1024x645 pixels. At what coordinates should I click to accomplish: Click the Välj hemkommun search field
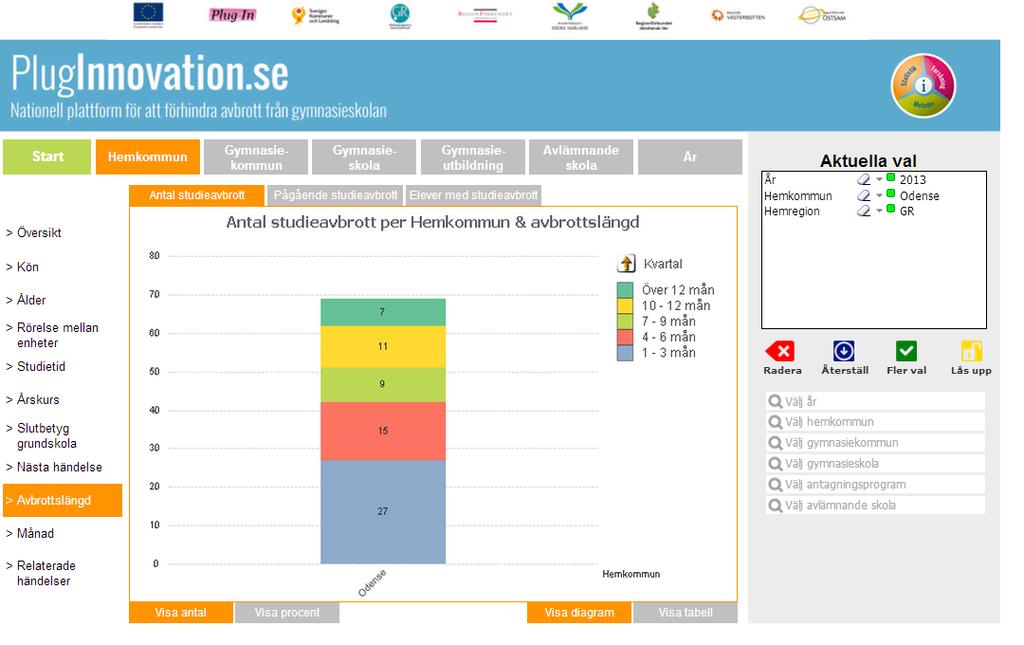pos(875,422)
